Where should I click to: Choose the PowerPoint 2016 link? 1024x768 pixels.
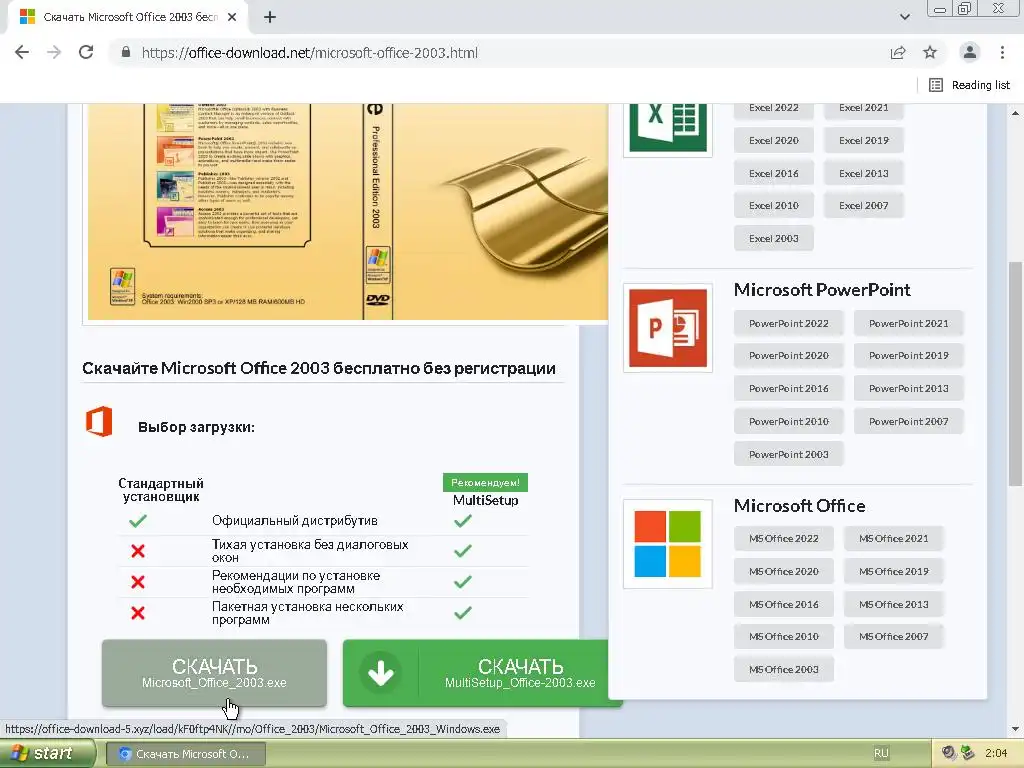pyautogui.click(x=788, y=389)
